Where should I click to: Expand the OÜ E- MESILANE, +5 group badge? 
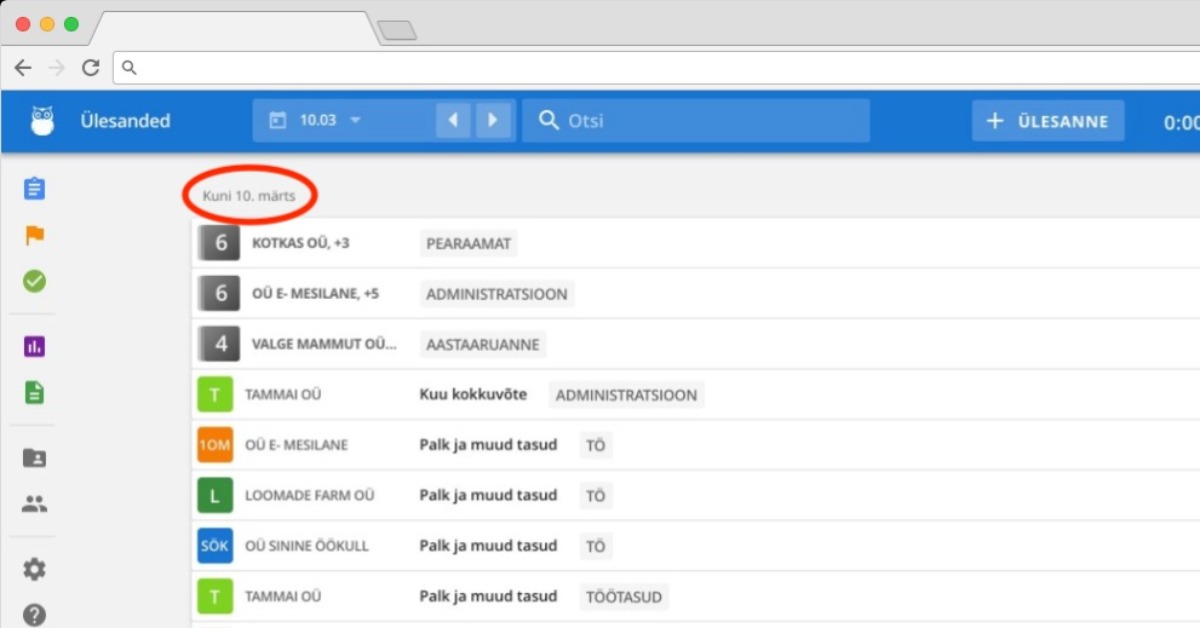[x=220, y=294]
